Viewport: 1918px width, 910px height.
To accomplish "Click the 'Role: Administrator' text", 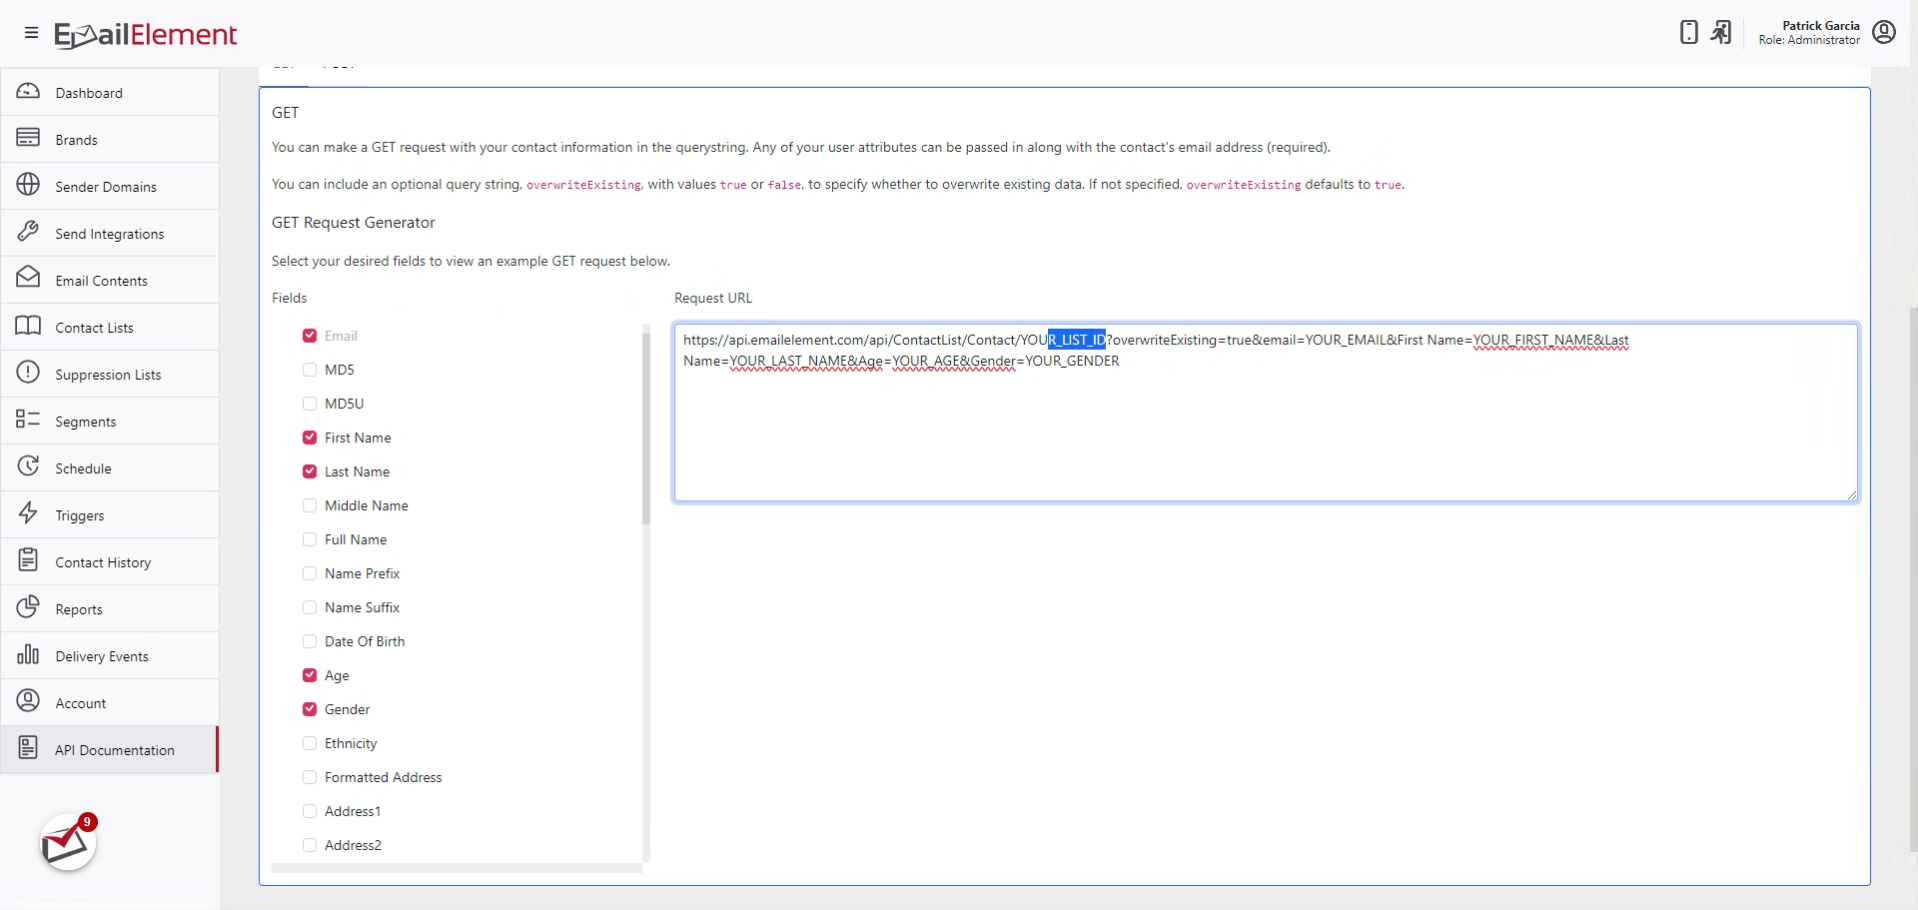I will 1810,40.
